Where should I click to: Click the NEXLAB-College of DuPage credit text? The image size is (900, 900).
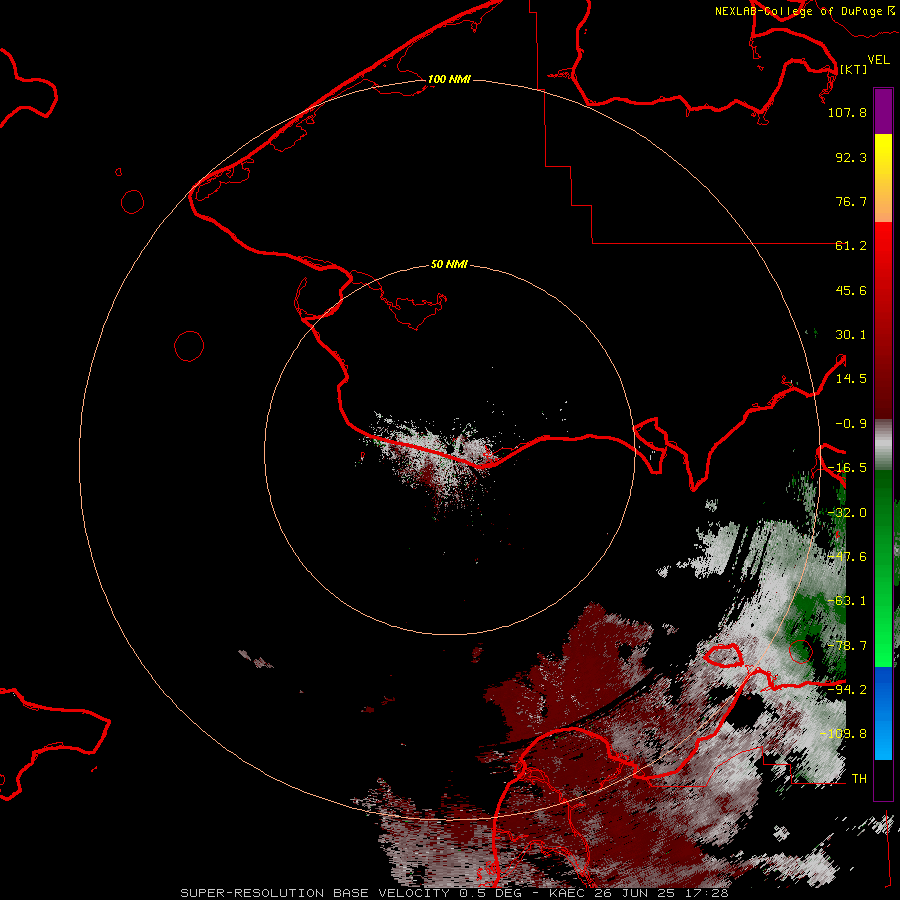[x=798, y=11]
